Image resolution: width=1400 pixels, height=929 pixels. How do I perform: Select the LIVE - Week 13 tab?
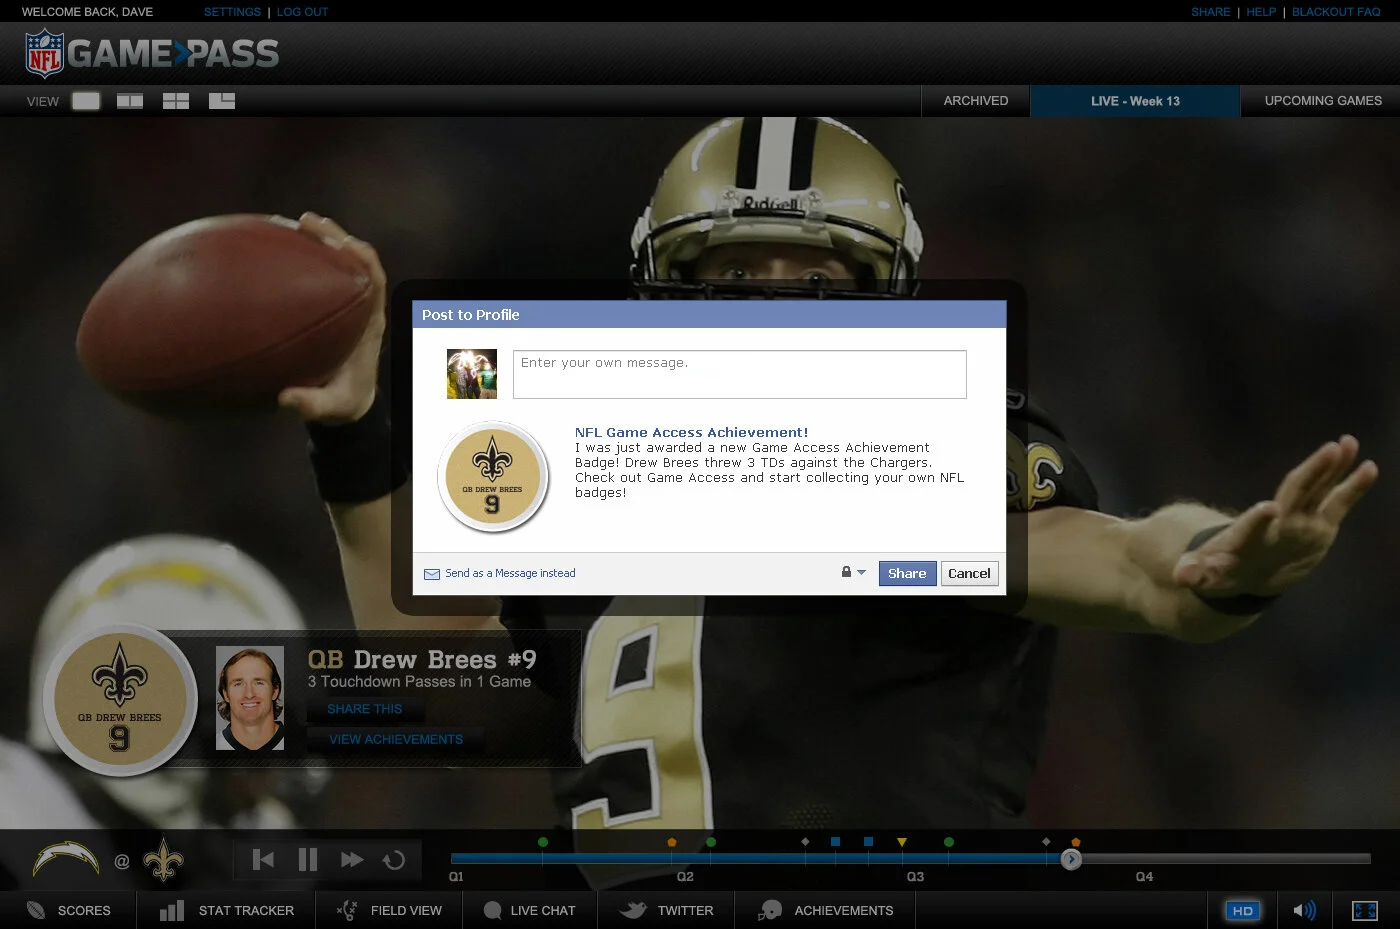pos(1135,101)
